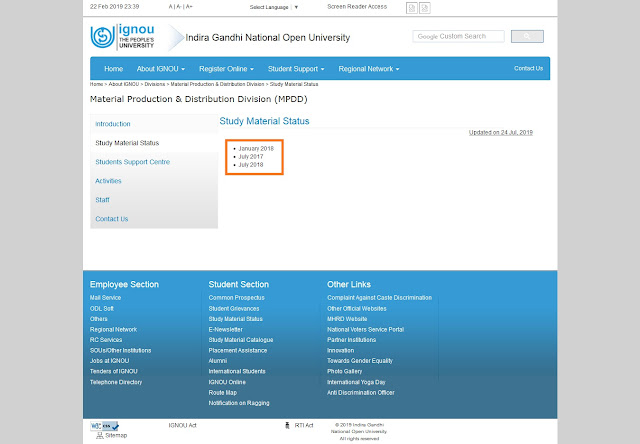Viewport: 640px width, 444px height.
Task: Click the first document icon beside Screen Reader Access
Action: tap(412, 8)
